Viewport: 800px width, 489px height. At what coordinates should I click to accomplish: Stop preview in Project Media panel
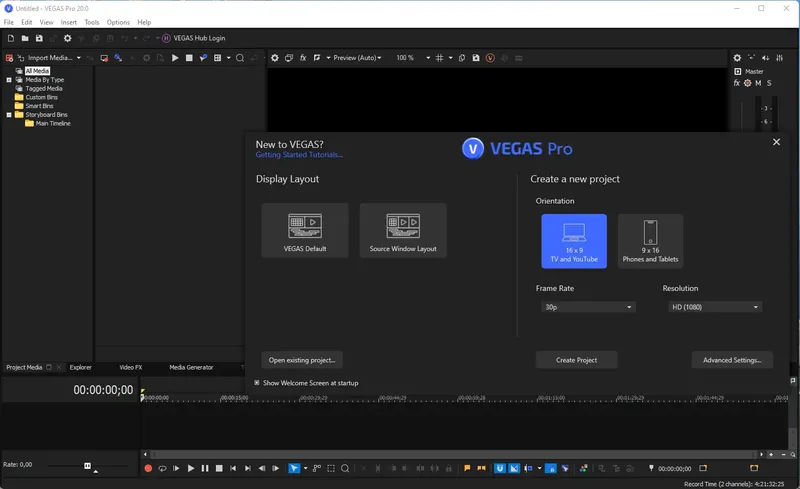pos(189,58)
